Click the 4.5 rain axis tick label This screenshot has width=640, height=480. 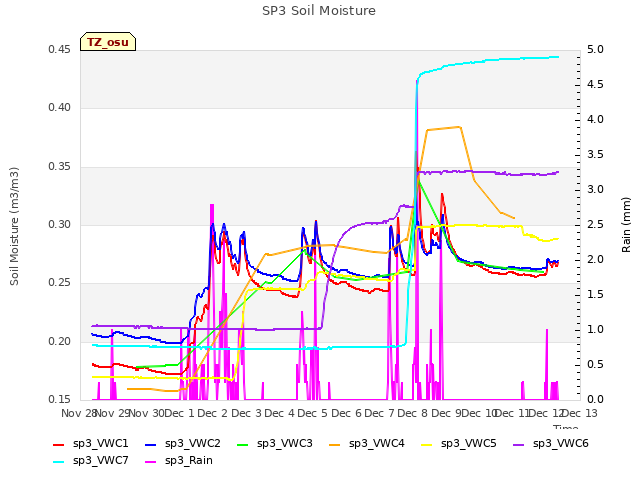(x=595, y=85)
